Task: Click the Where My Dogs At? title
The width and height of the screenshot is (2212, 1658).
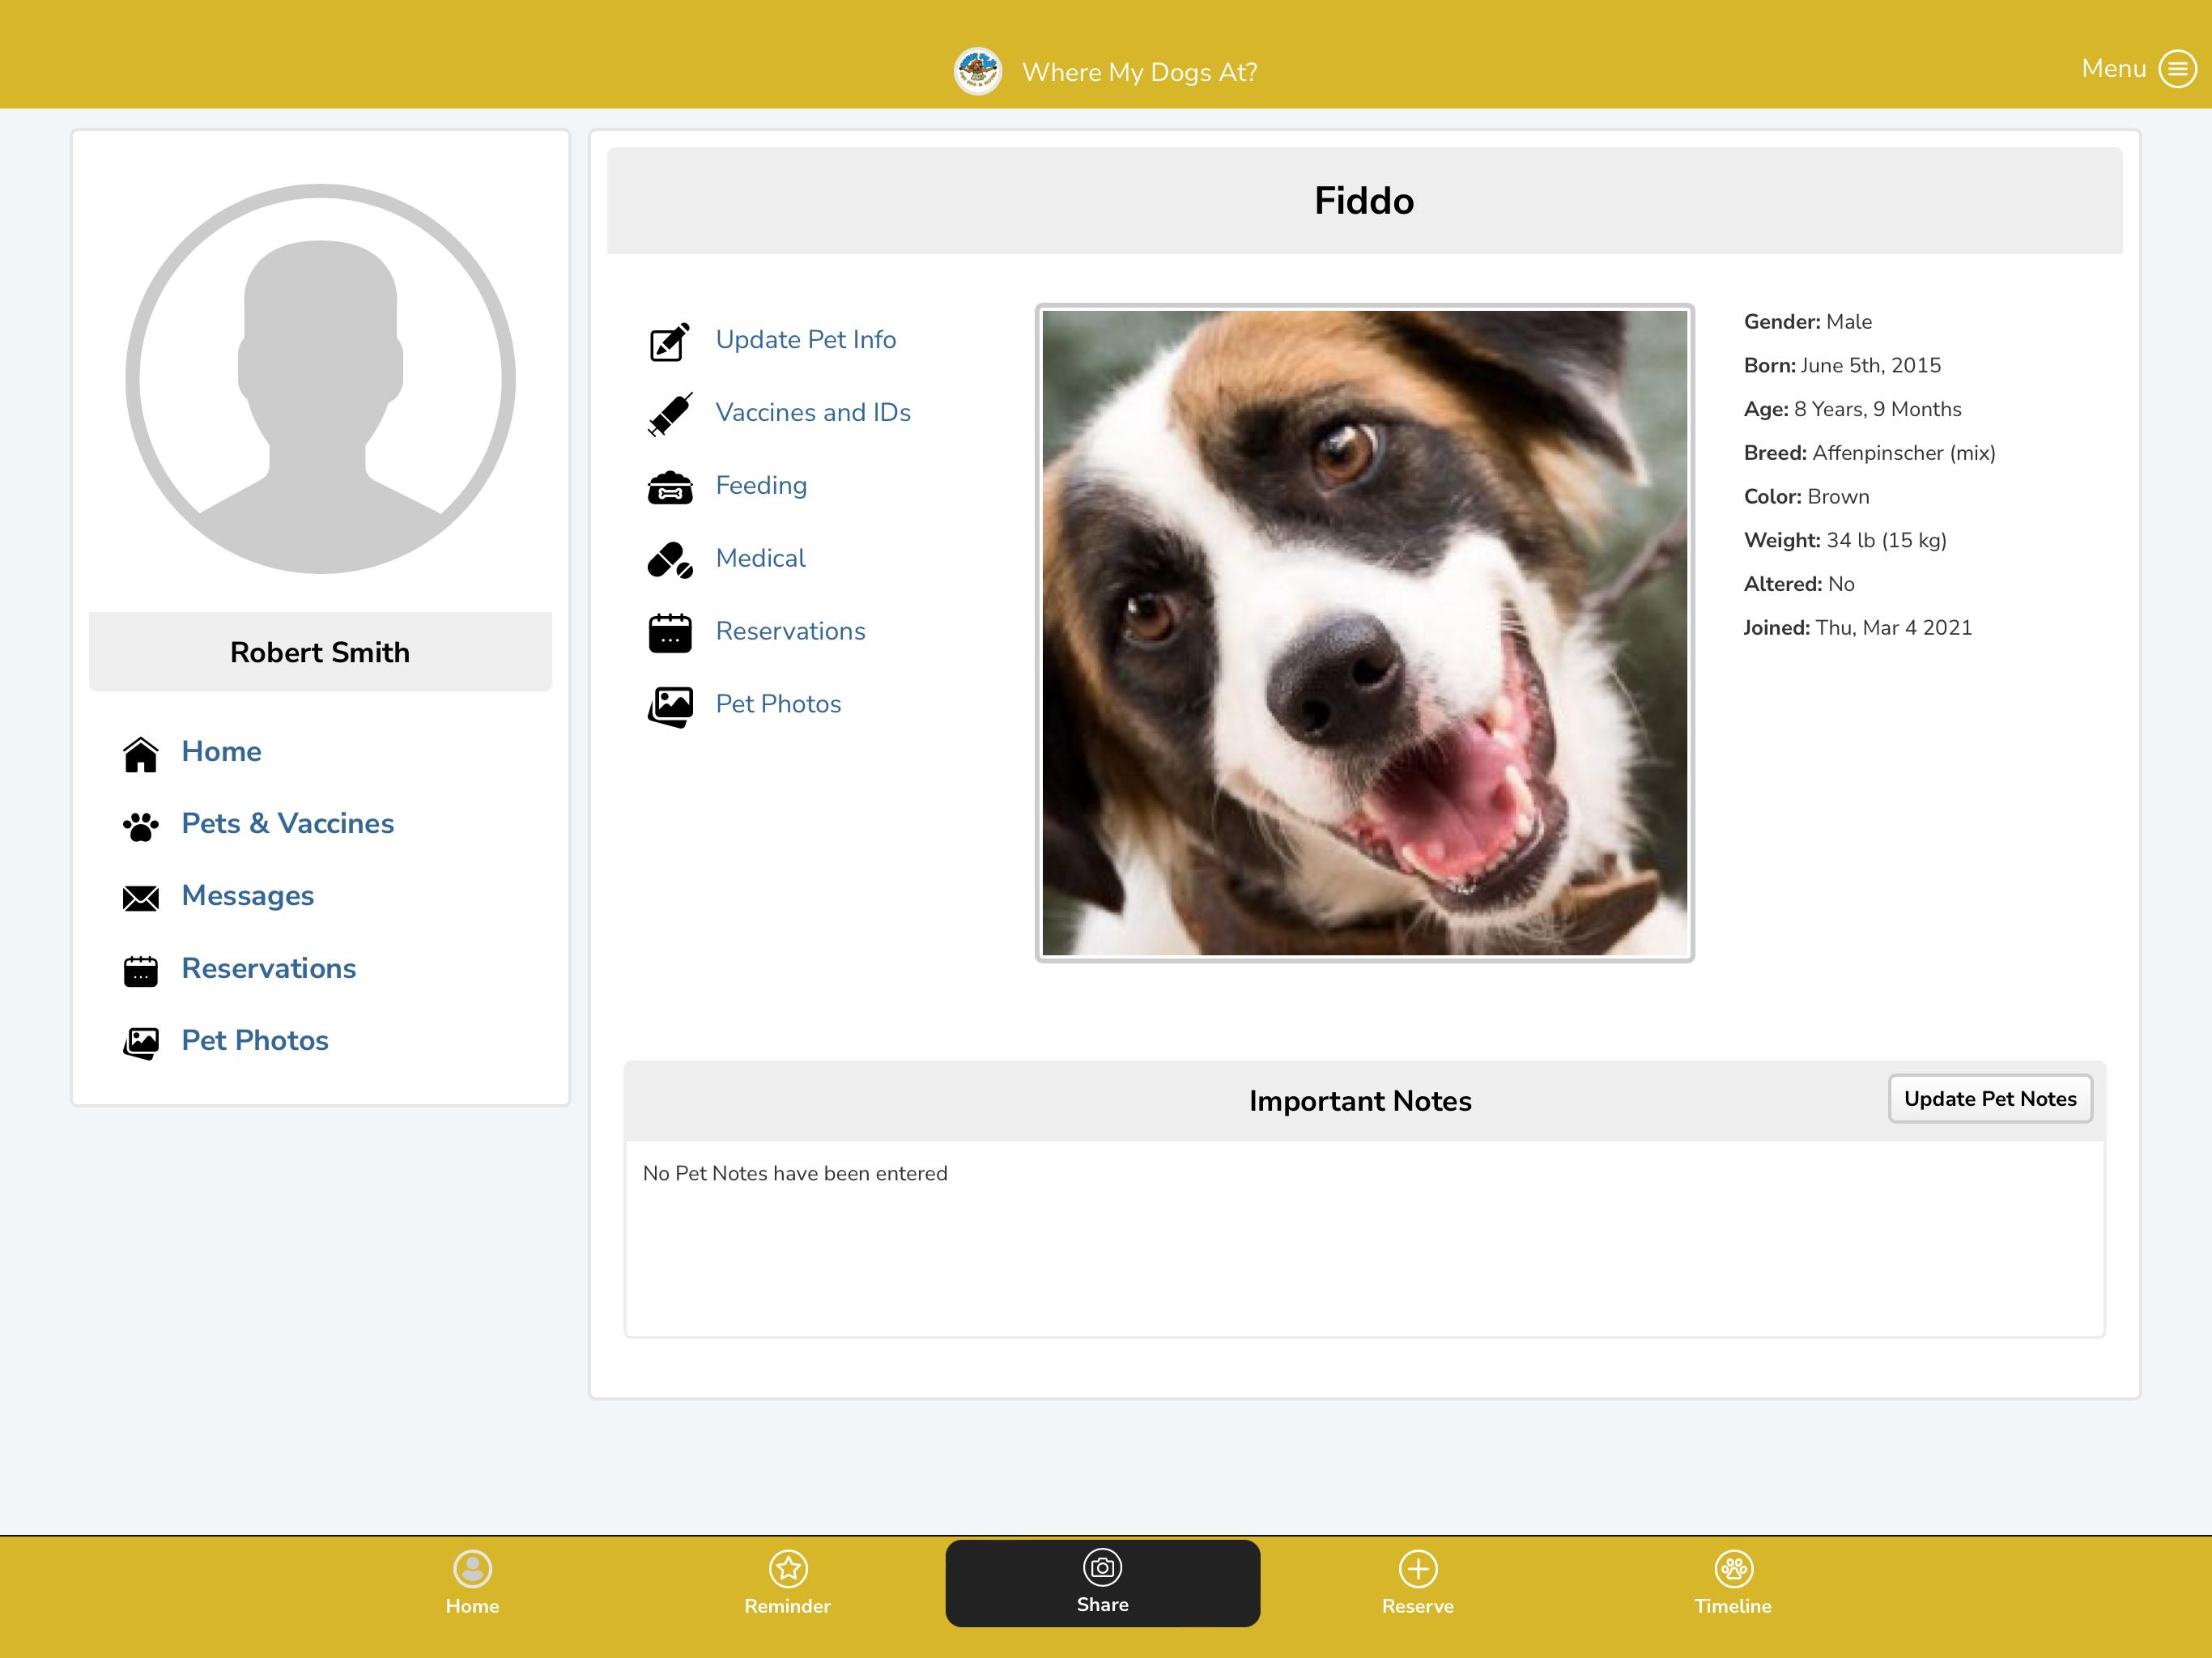Action: 1139,72
